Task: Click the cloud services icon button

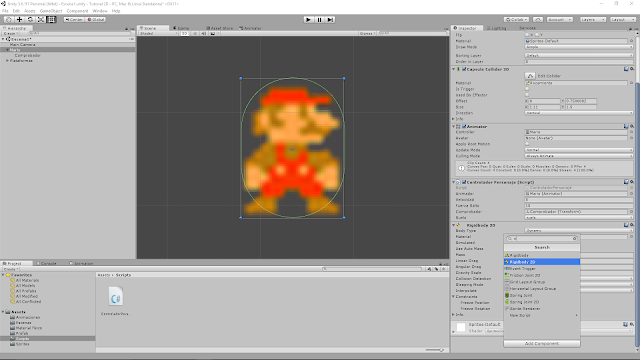Action: [x=538, y=20]
